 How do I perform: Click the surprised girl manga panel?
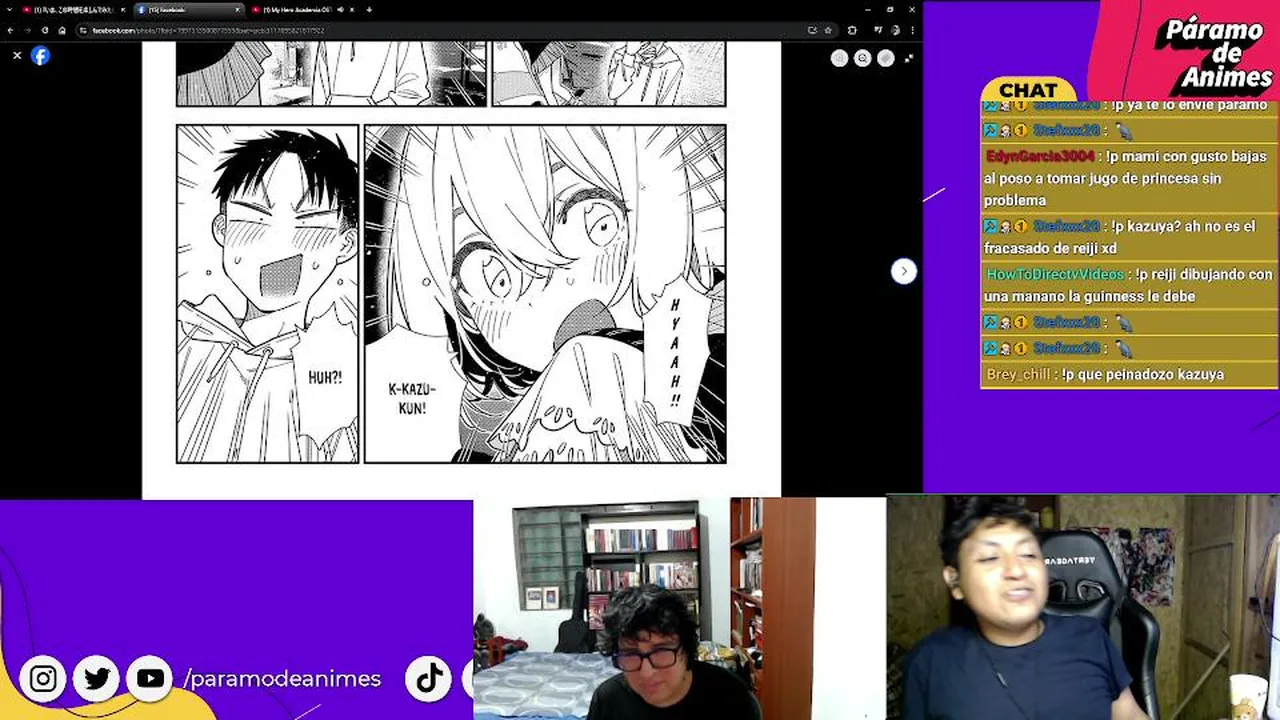tap(545, 294)
